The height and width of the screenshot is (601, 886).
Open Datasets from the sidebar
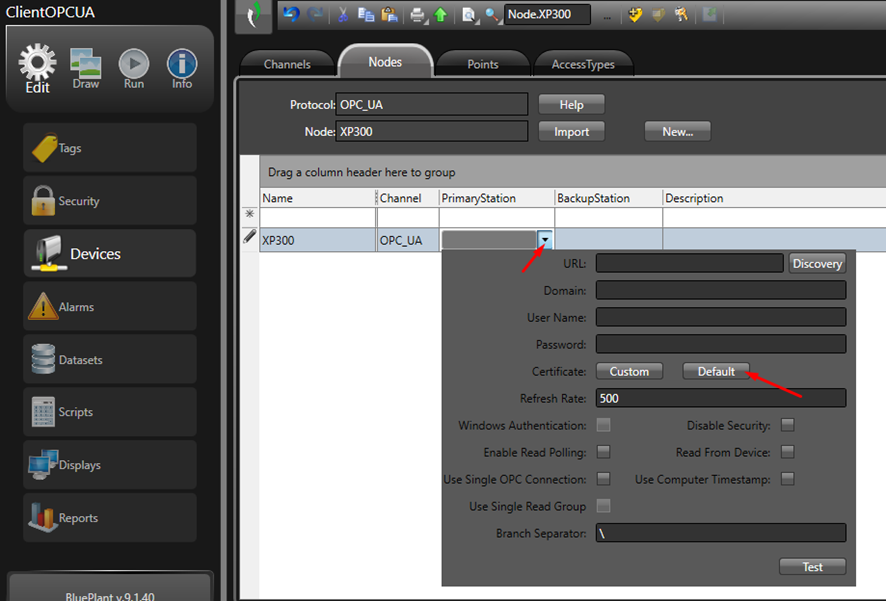(110, 360)
